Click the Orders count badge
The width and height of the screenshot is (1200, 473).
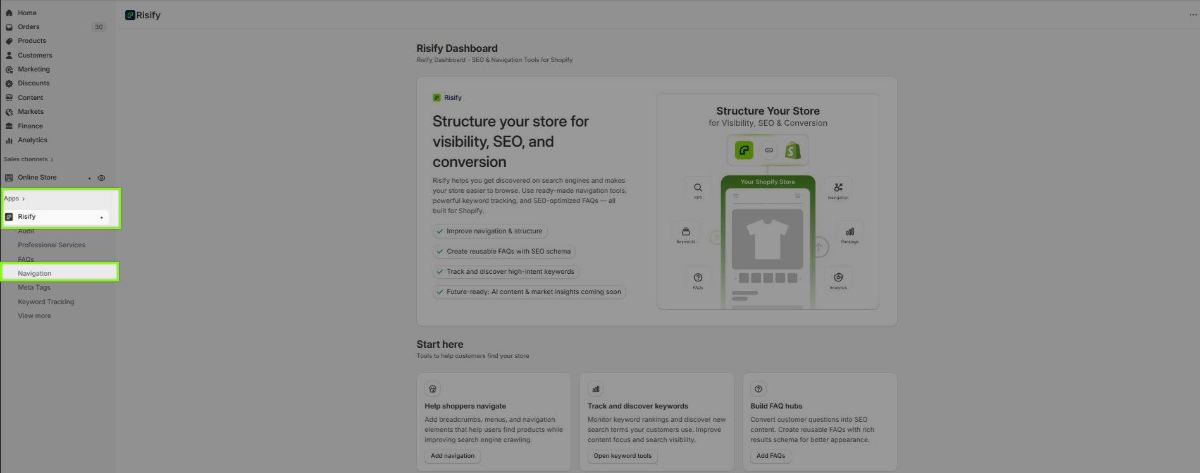(x=98, y=27)
